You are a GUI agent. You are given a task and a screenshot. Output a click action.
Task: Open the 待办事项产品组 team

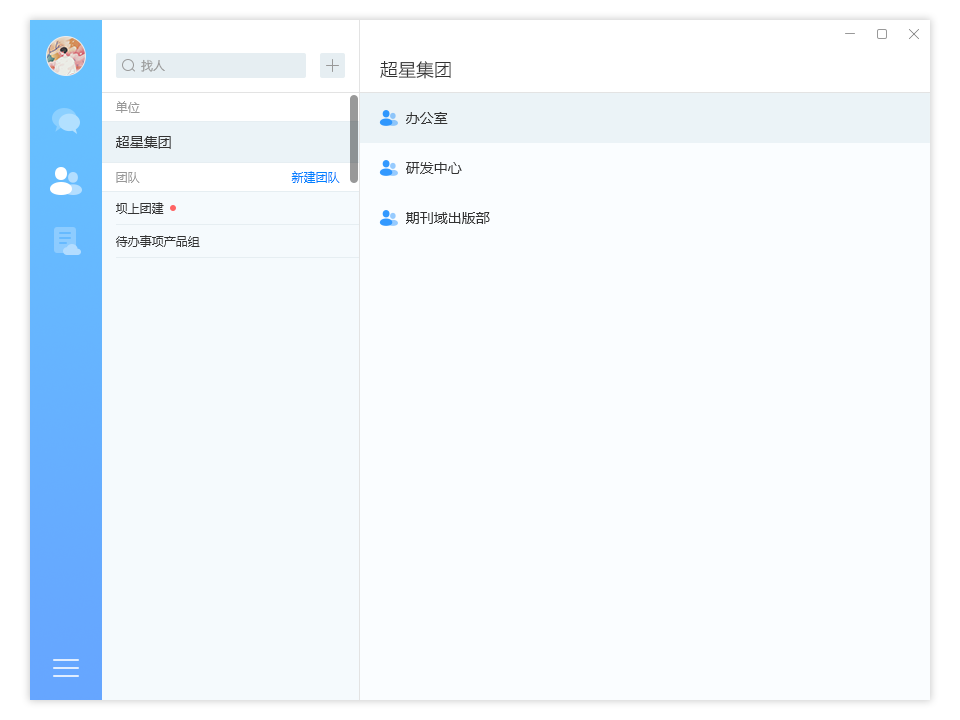click(158, 242)
